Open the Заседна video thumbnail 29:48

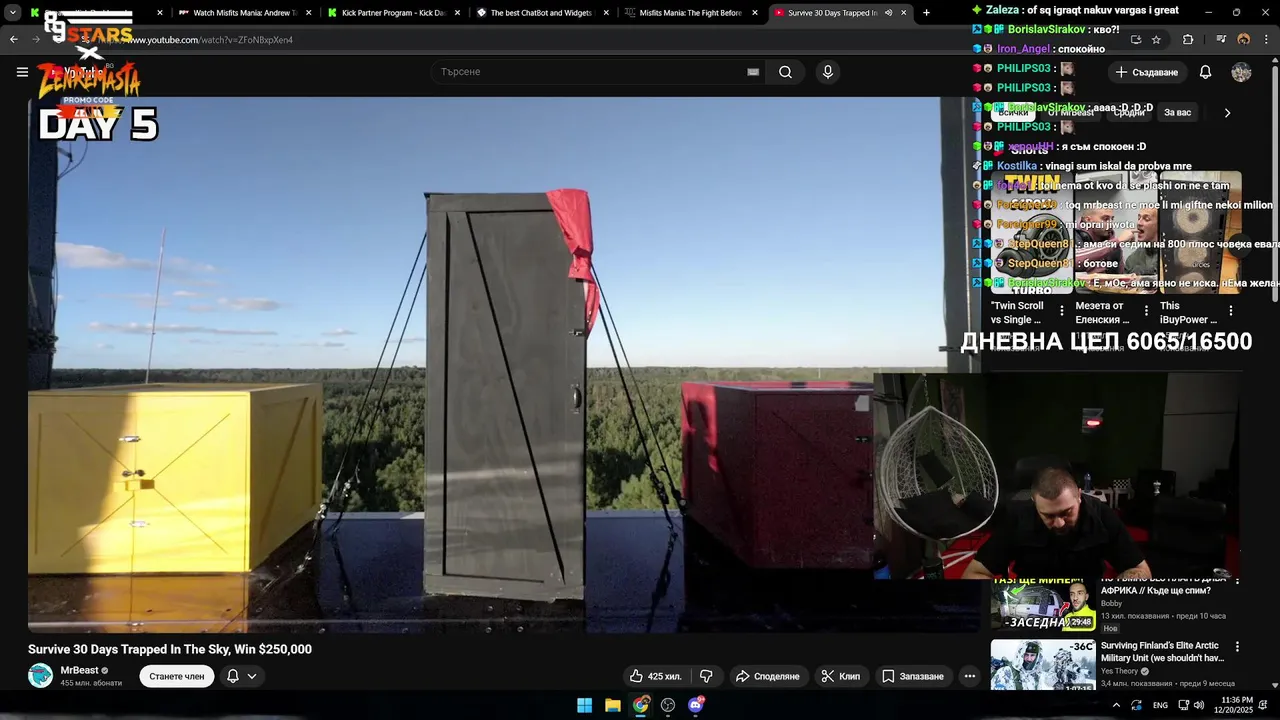pyautogui.click(x=1043, y=605)
